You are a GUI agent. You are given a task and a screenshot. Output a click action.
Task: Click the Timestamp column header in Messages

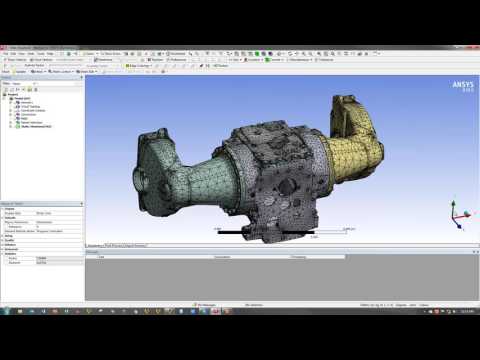tap(298, 257)
